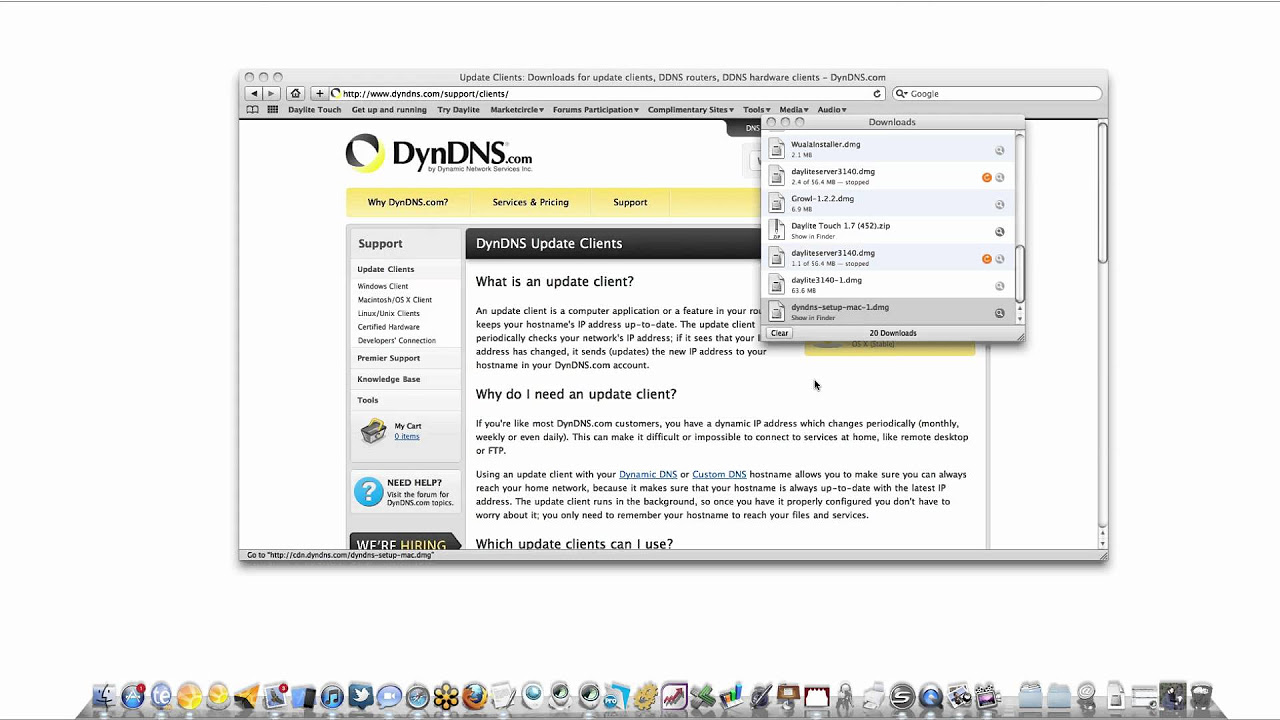Open the Services & Pricing tab

(x=530, y=202)
